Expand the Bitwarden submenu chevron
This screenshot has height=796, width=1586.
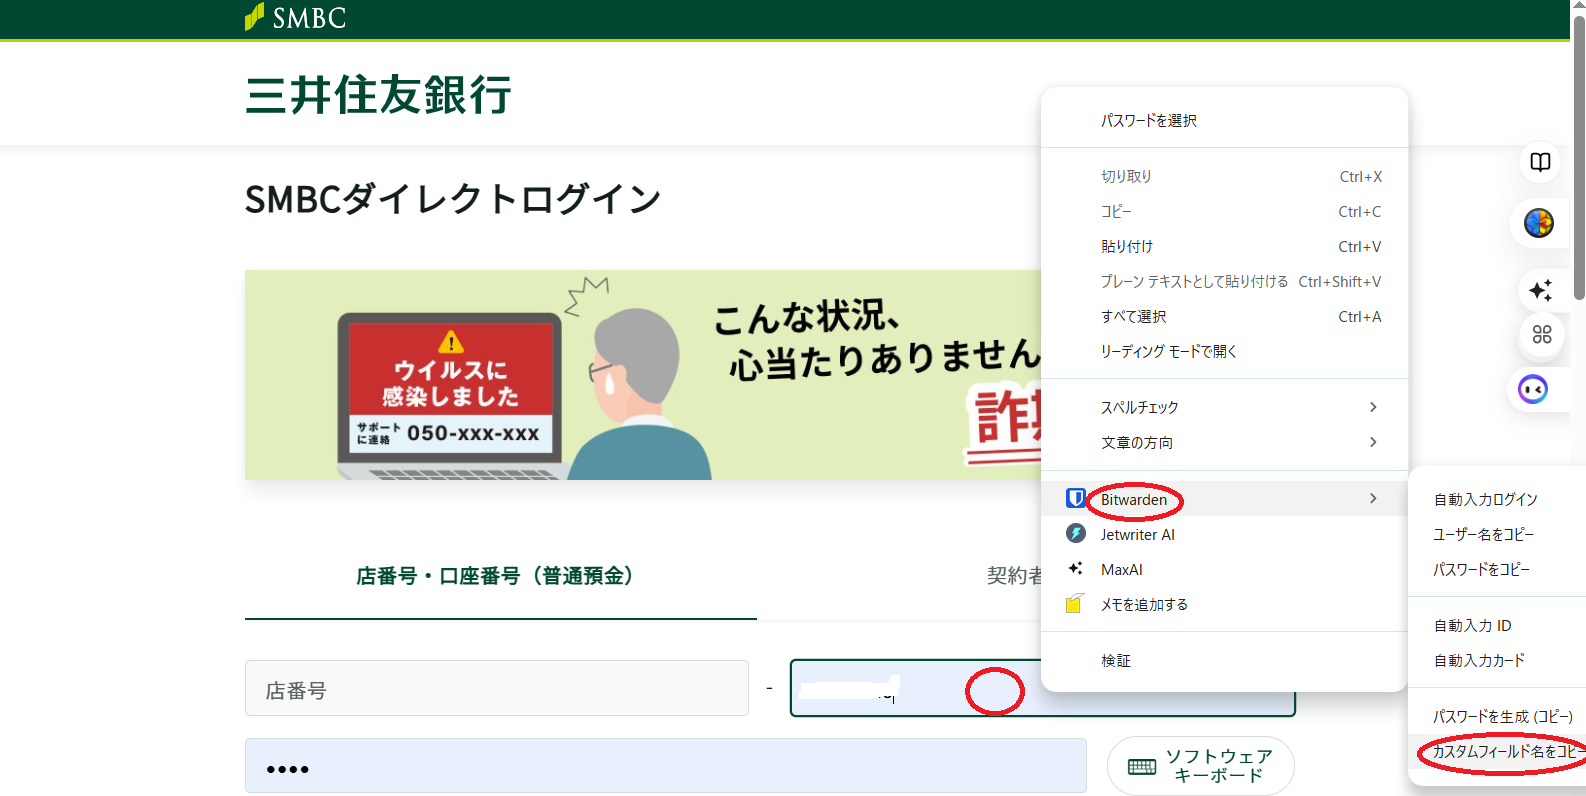click(1373, 498)
